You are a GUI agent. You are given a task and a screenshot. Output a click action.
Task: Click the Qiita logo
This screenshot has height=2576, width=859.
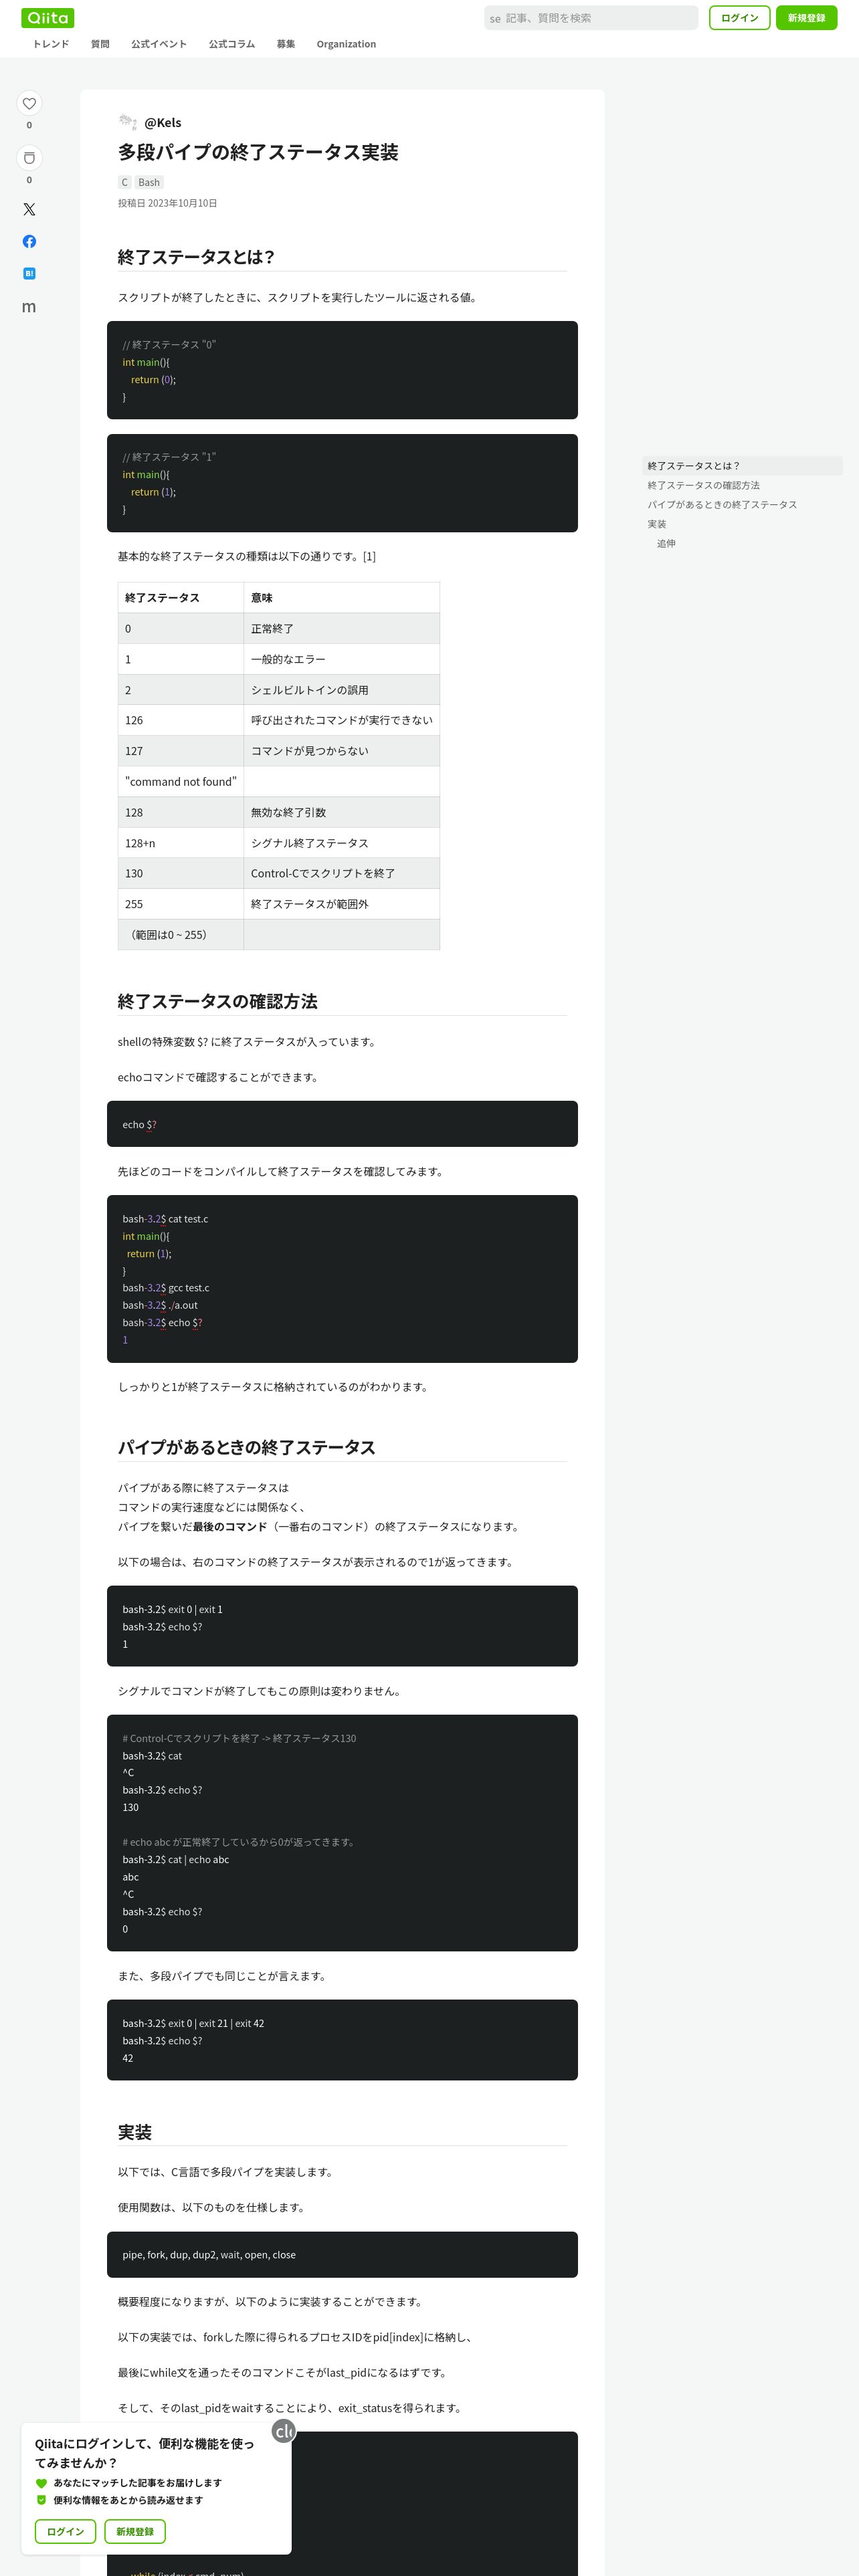click(47, 18)
